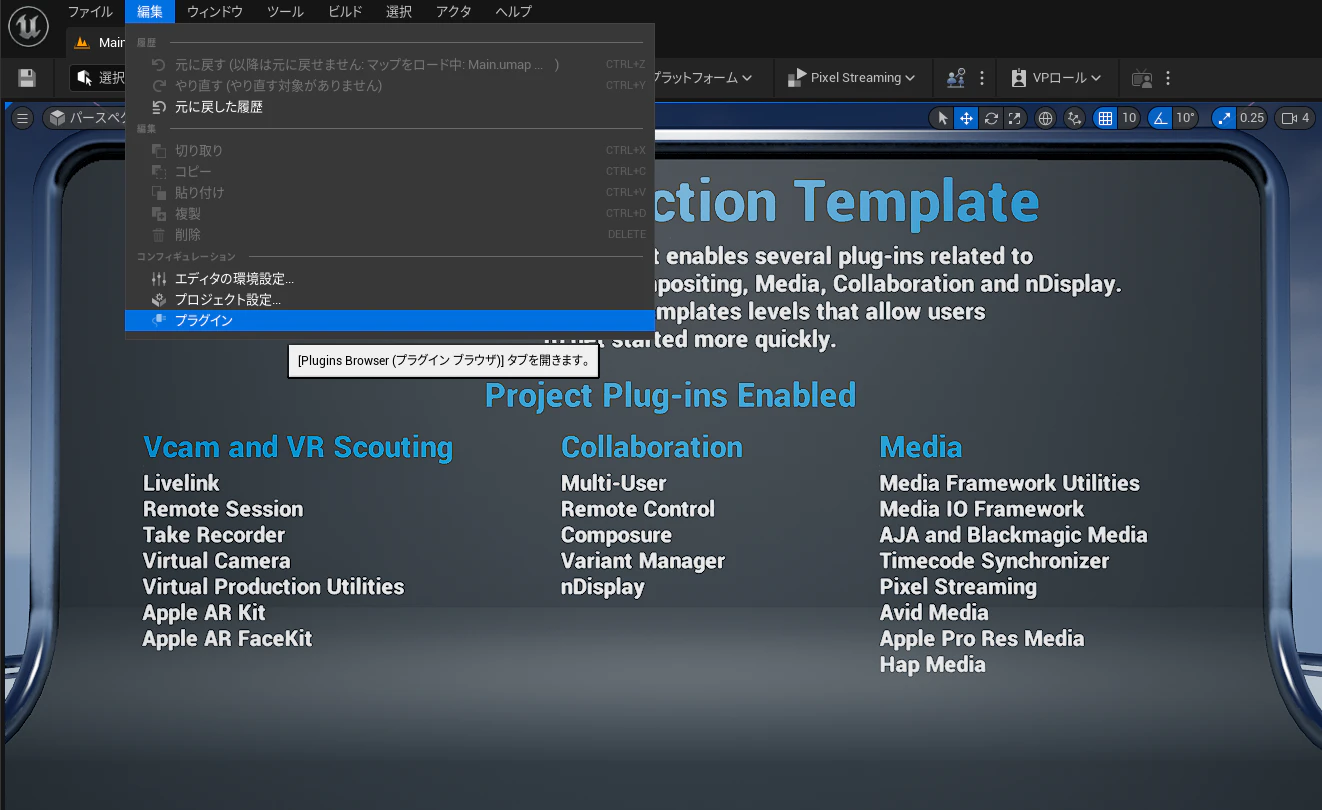Open the ツール menu
The width and height of the screenshot is (1322, 810).
[x=285, y=12]
